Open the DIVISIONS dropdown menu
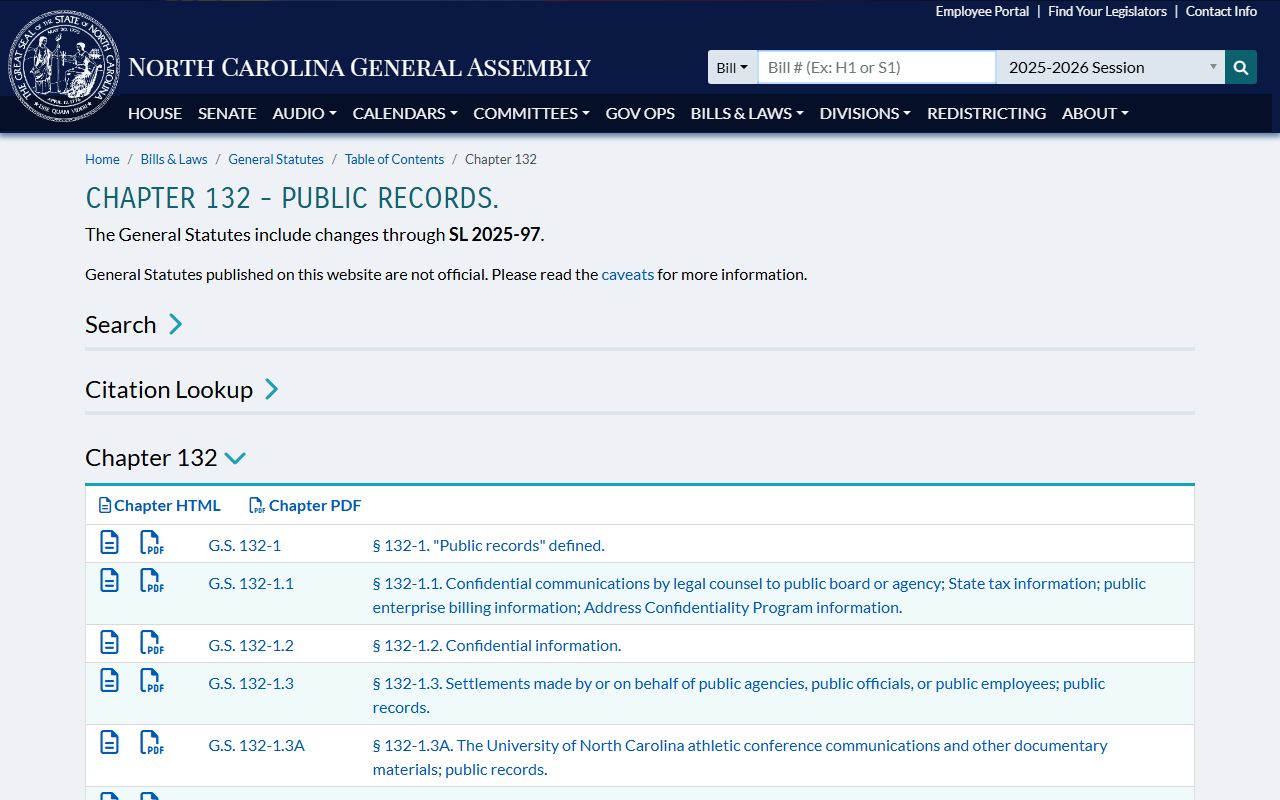Image resolution: width=1280 pixels, height=800 pixels. coord(865,113)
